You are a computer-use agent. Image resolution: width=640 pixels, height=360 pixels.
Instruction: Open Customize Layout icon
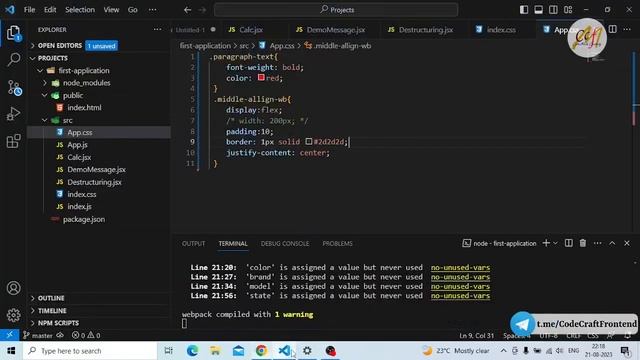[x=568, y=10]
